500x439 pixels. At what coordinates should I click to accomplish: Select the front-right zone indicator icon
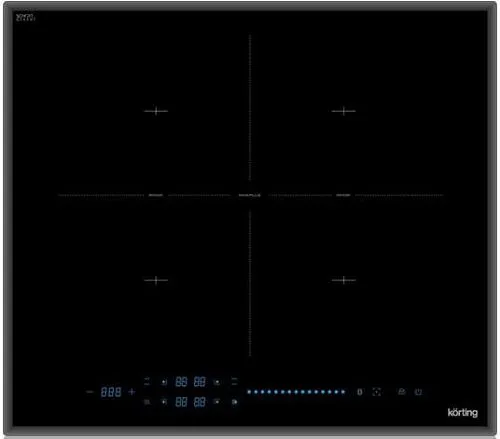217,402
